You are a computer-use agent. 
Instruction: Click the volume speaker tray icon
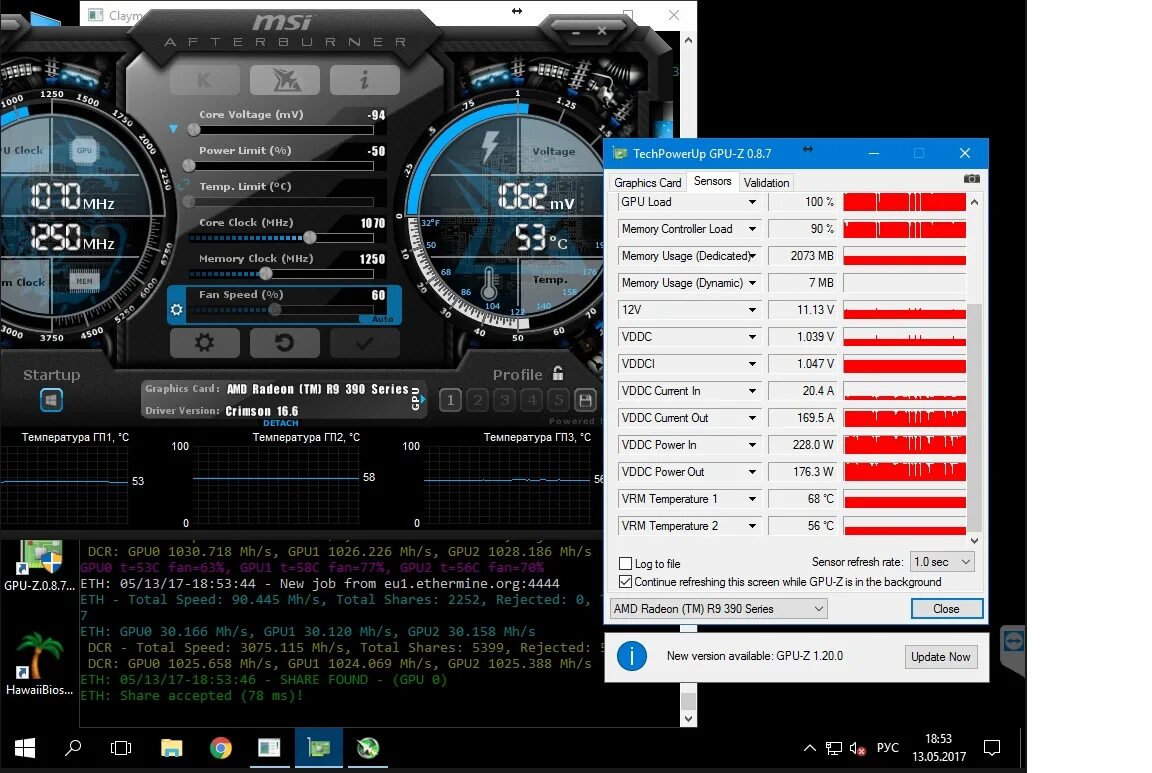[x=857, y=748]
